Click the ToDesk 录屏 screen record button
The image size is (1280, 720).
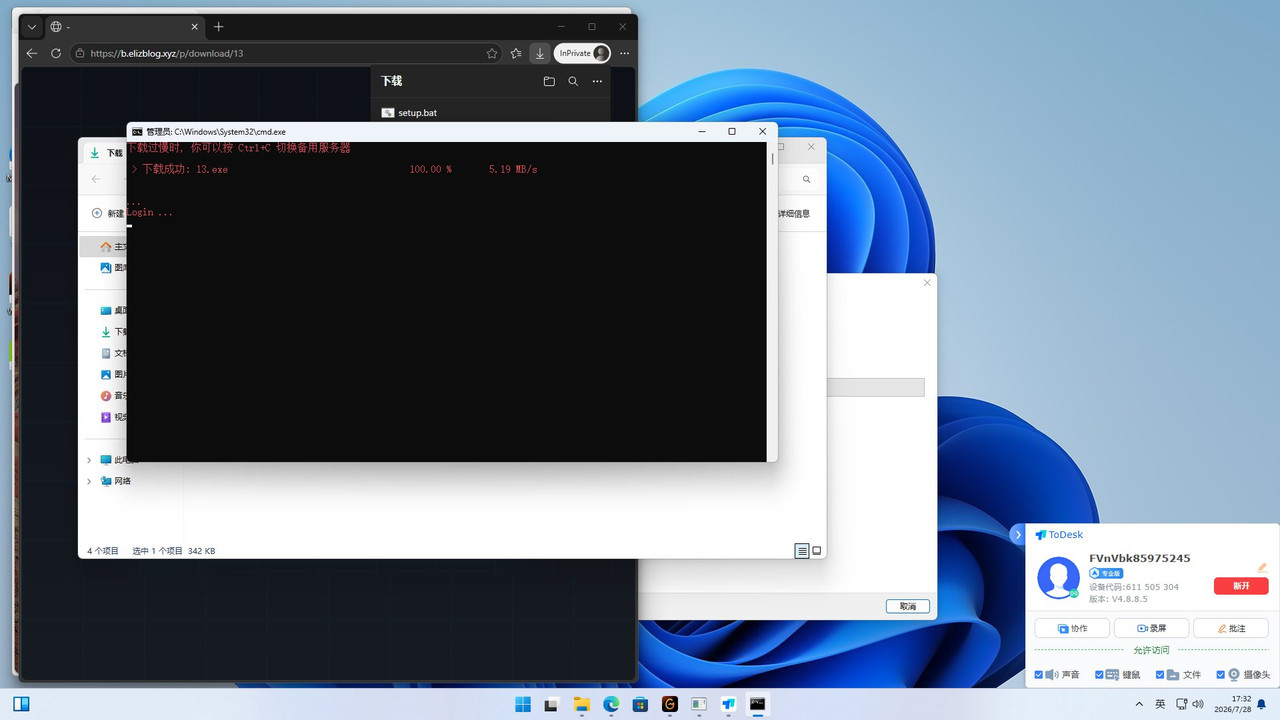[x=1151, y=628]
